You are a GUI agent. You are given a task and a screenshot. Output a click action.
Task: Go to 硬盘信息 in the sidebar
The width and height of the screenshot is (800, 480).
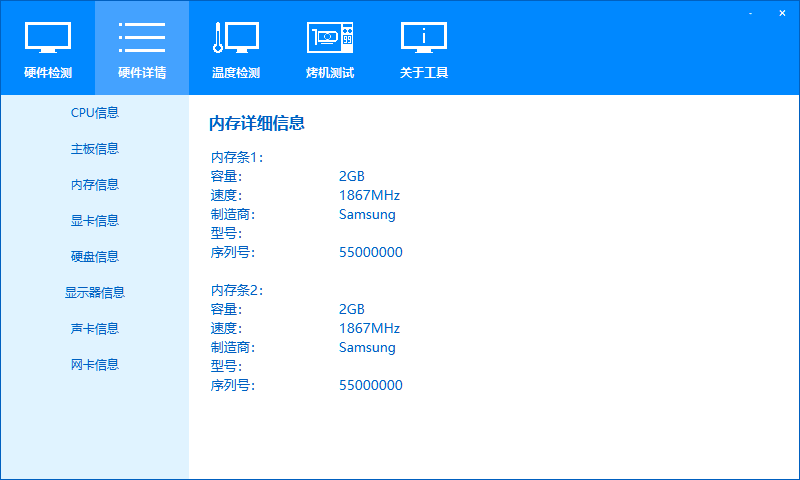click(95, 256)
